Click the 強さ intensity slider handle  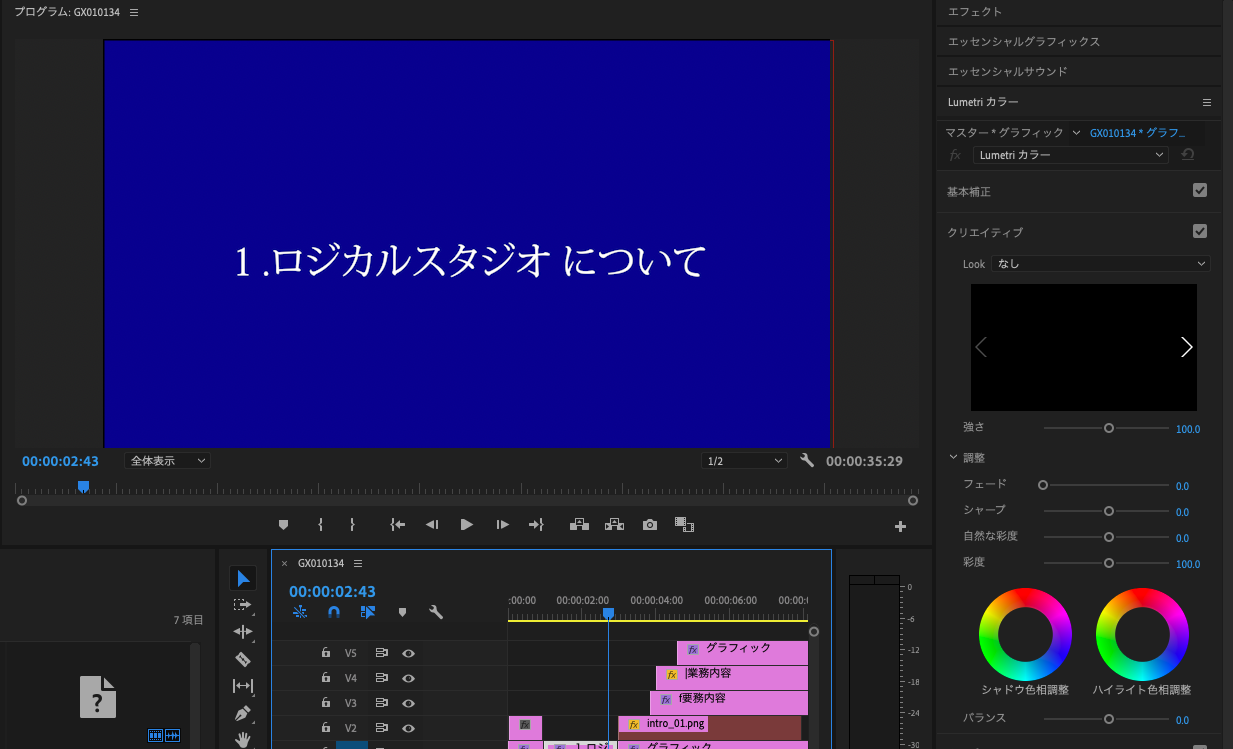[1108, 428]
